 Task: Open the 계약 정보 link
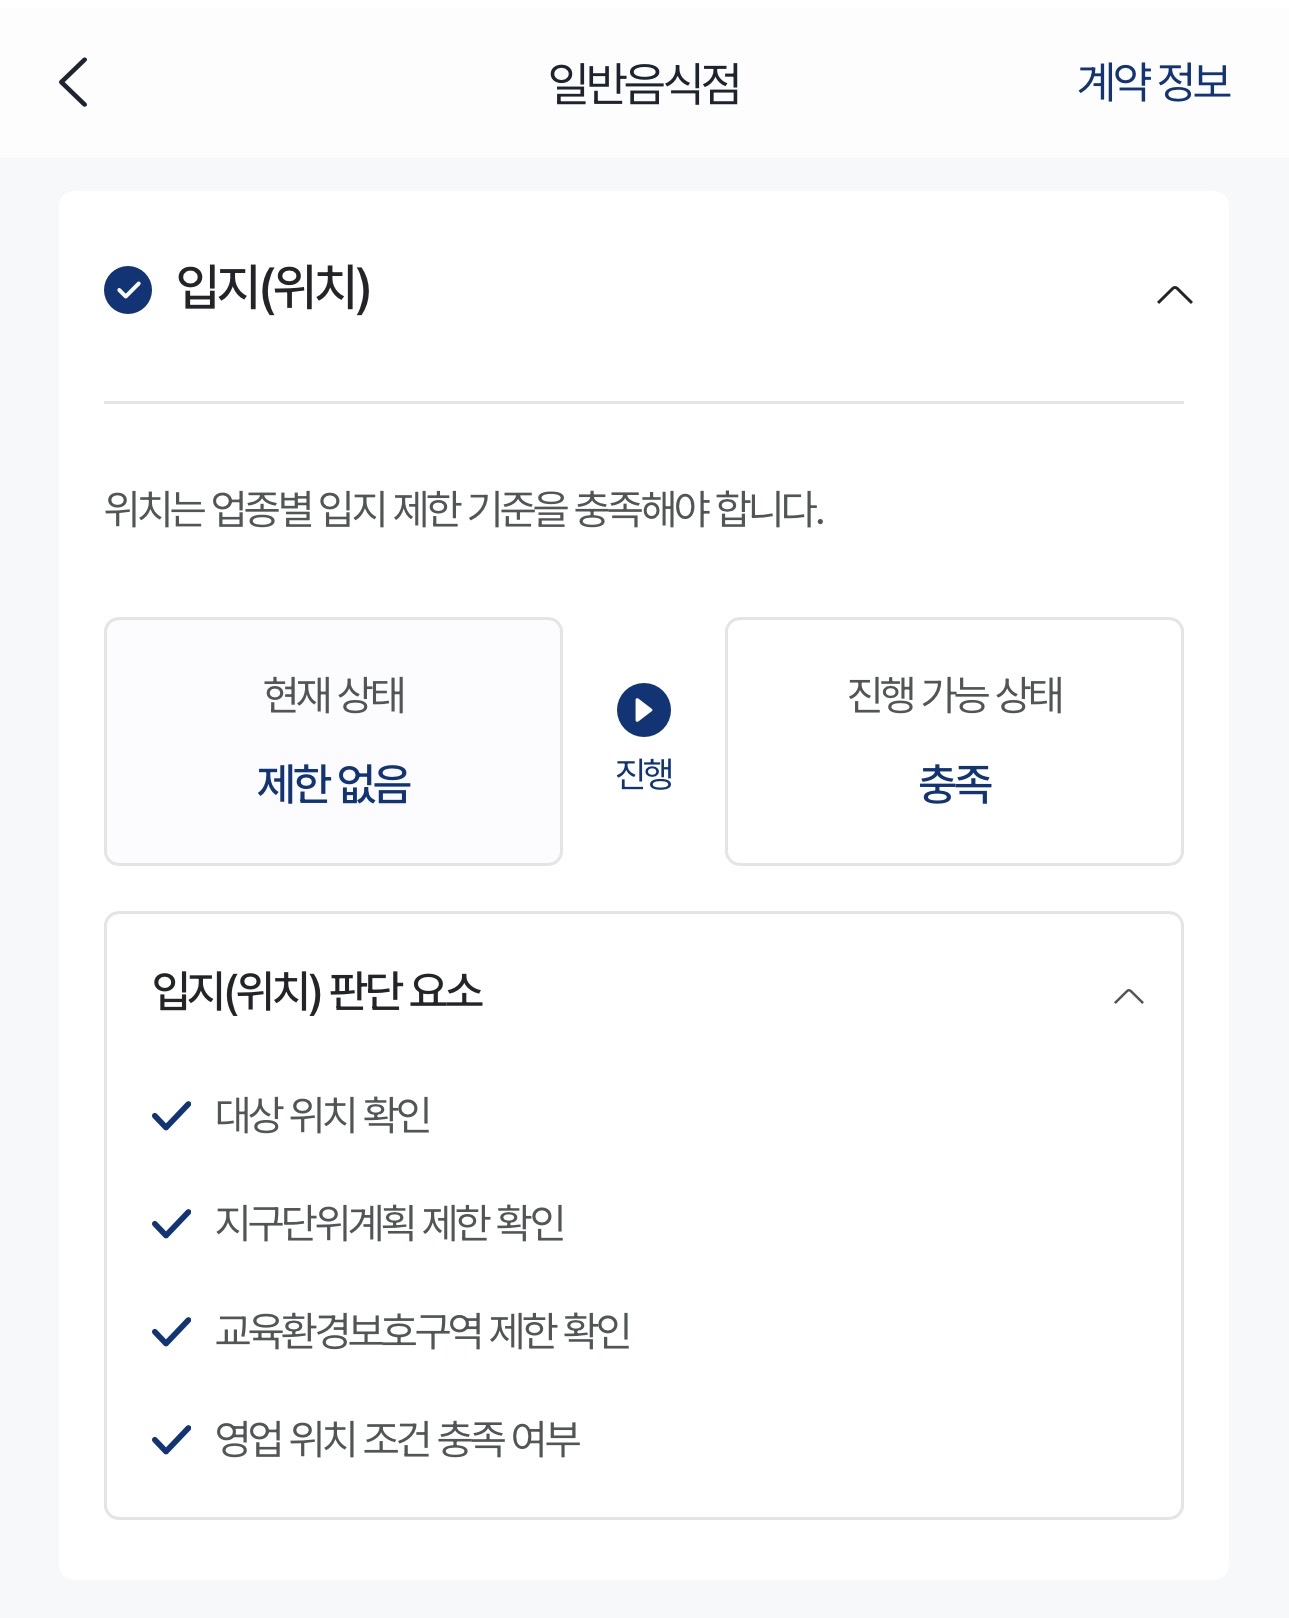click(x=1153, y=82)
